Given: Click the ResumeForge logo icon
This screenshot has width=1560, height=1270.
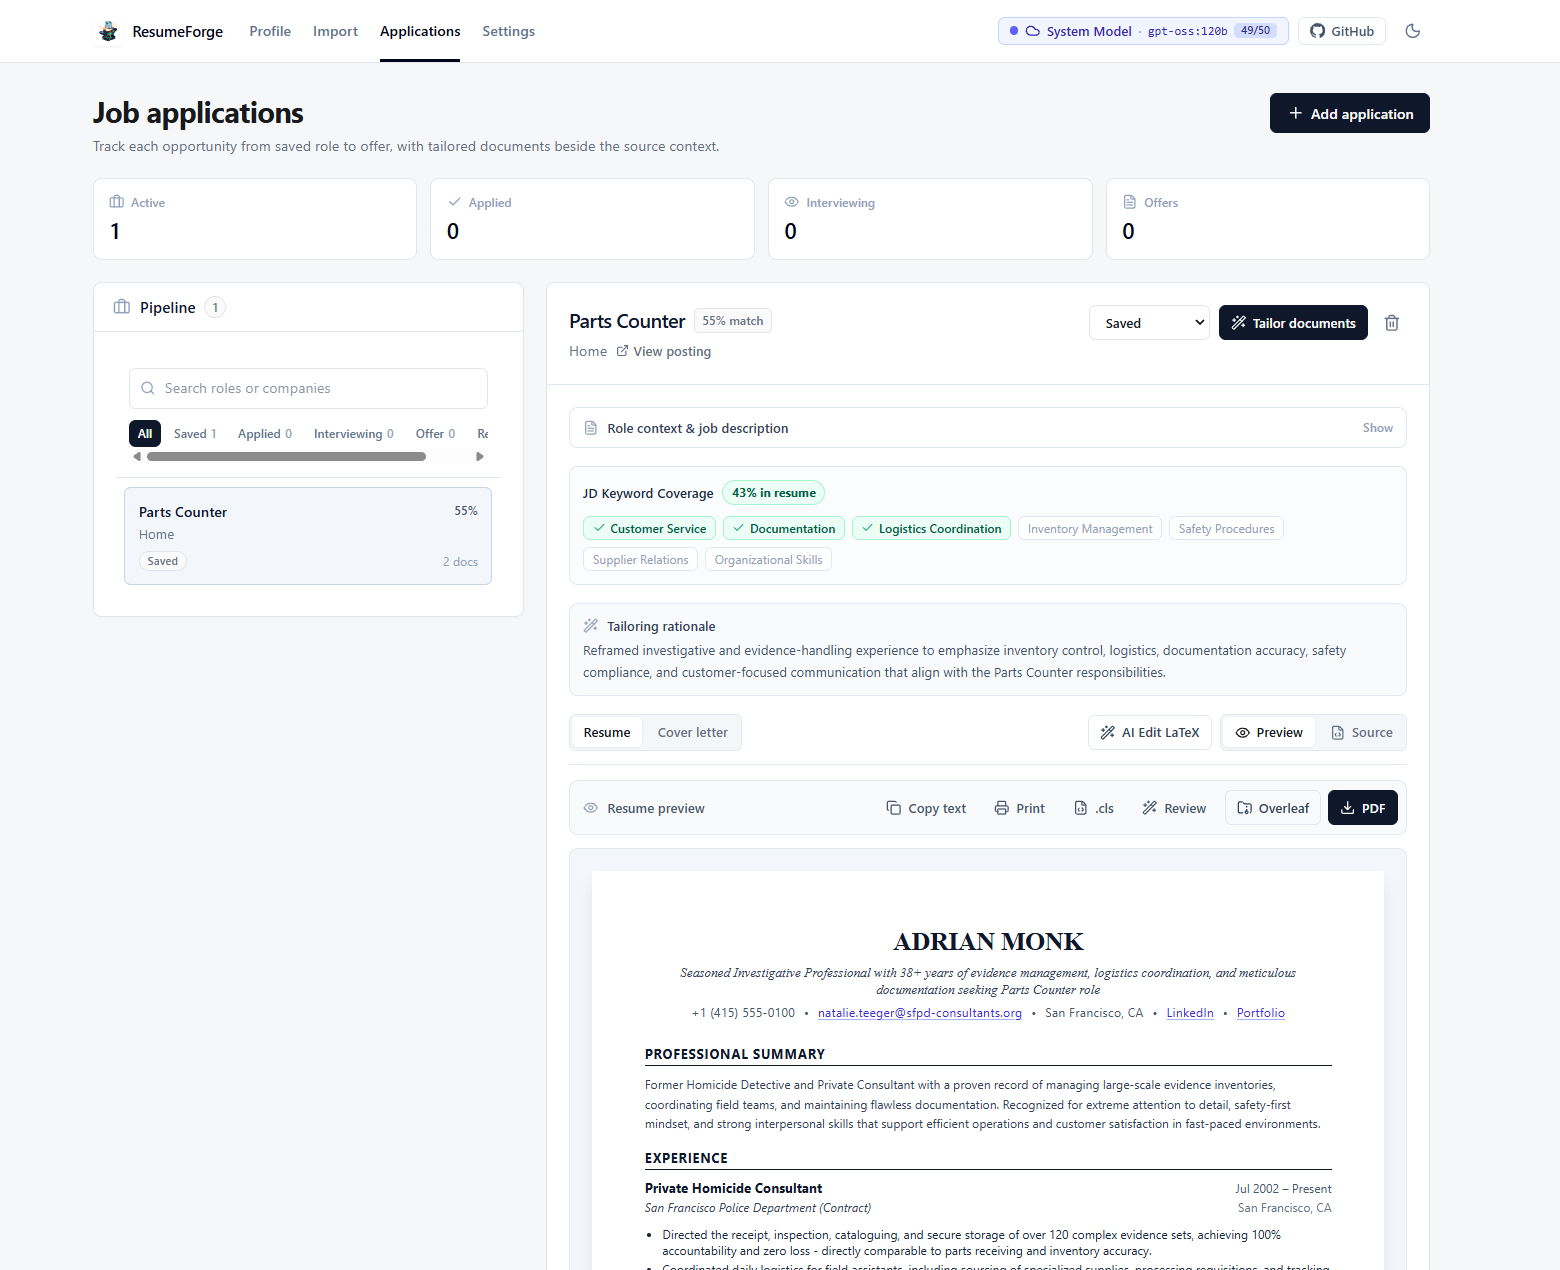Looking at the screenshot, I should [108, 32].
